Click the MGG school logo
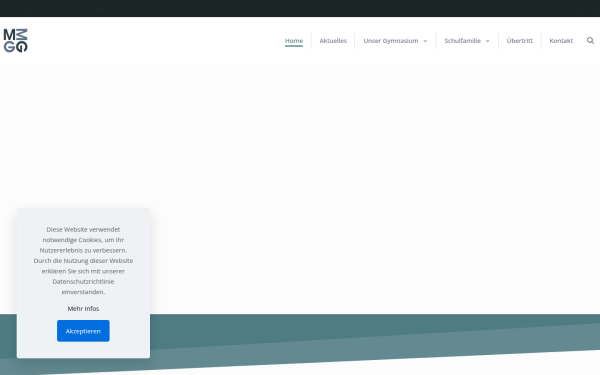The height and width of the screenshot is (375, 600). point(16,41)
